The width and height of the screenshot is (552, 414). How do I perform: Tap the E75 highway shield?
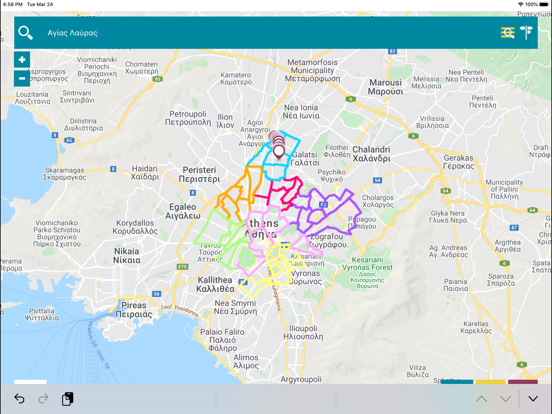point(182,267)
